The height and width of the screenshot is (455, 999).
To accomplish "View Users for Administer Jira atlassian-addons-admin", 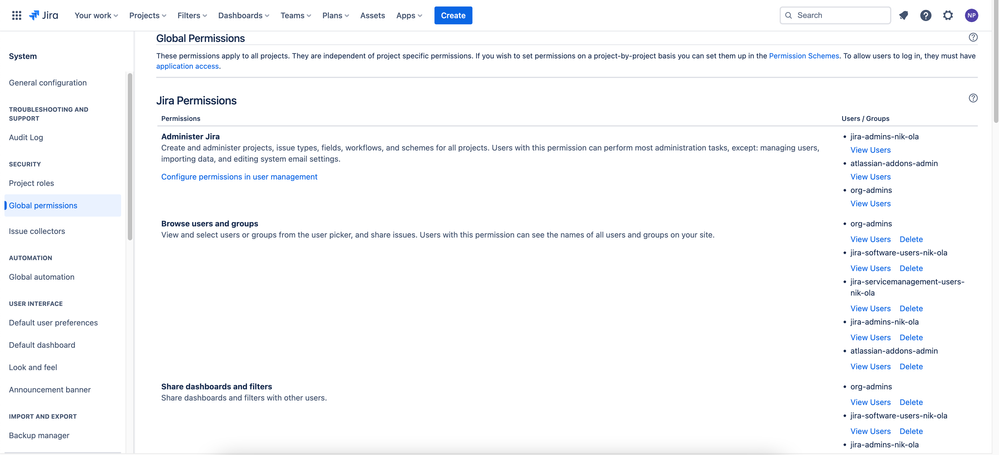I will point(870,177).
